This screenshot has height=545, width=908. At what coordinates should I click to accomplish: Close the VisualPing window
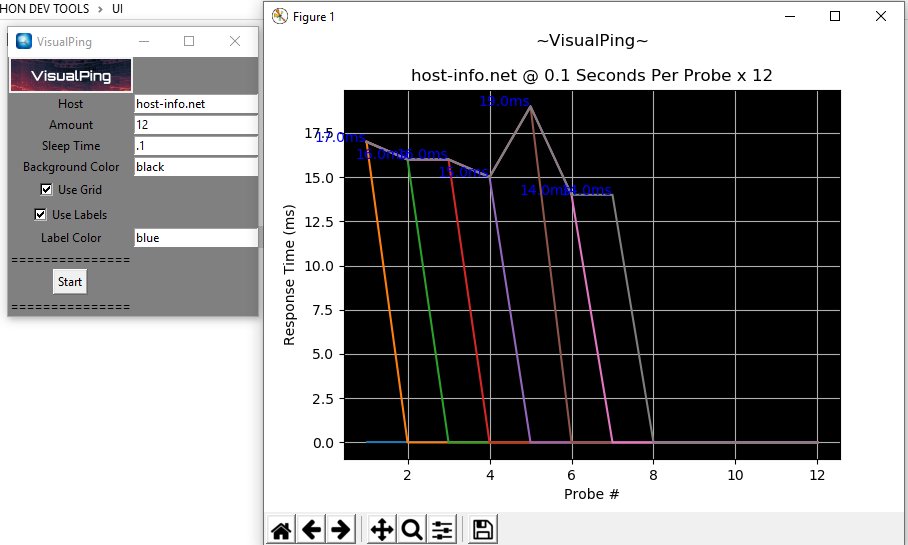click(x=235, y=41)
